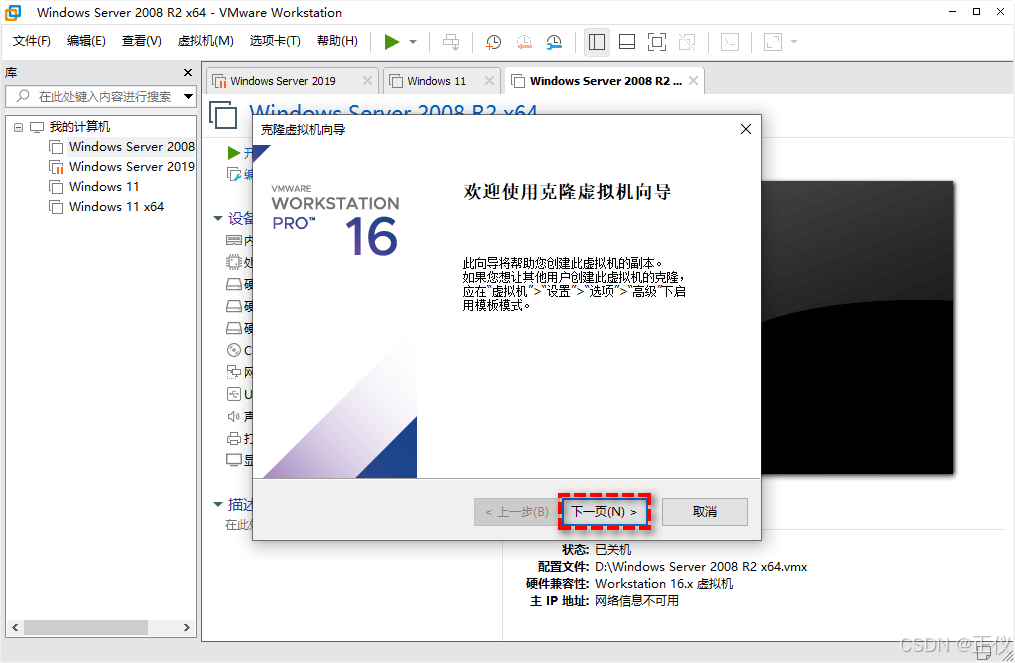Close the library panel with its X

tap(188, 73)
